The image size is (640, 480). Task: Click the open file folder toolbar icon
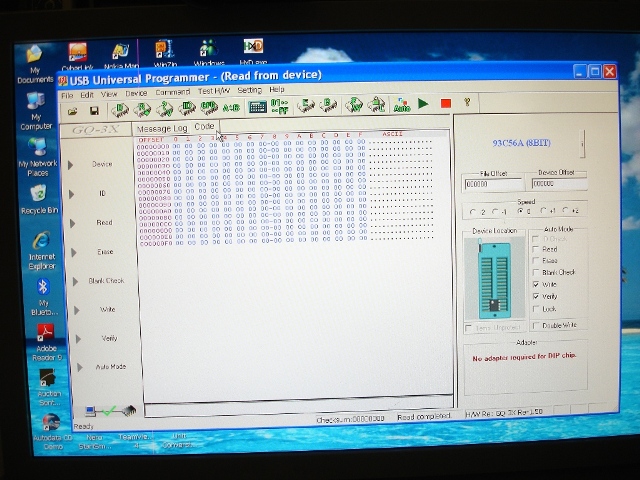click(73, 111)
